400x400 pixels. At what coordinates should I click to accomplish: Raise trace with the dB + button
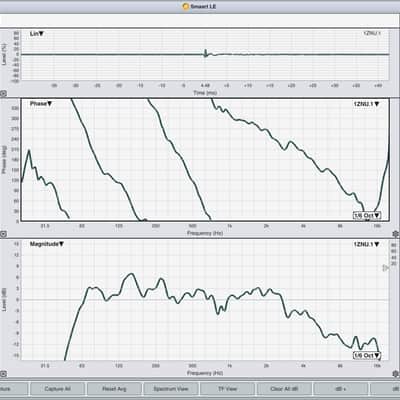tap(341, 389)
